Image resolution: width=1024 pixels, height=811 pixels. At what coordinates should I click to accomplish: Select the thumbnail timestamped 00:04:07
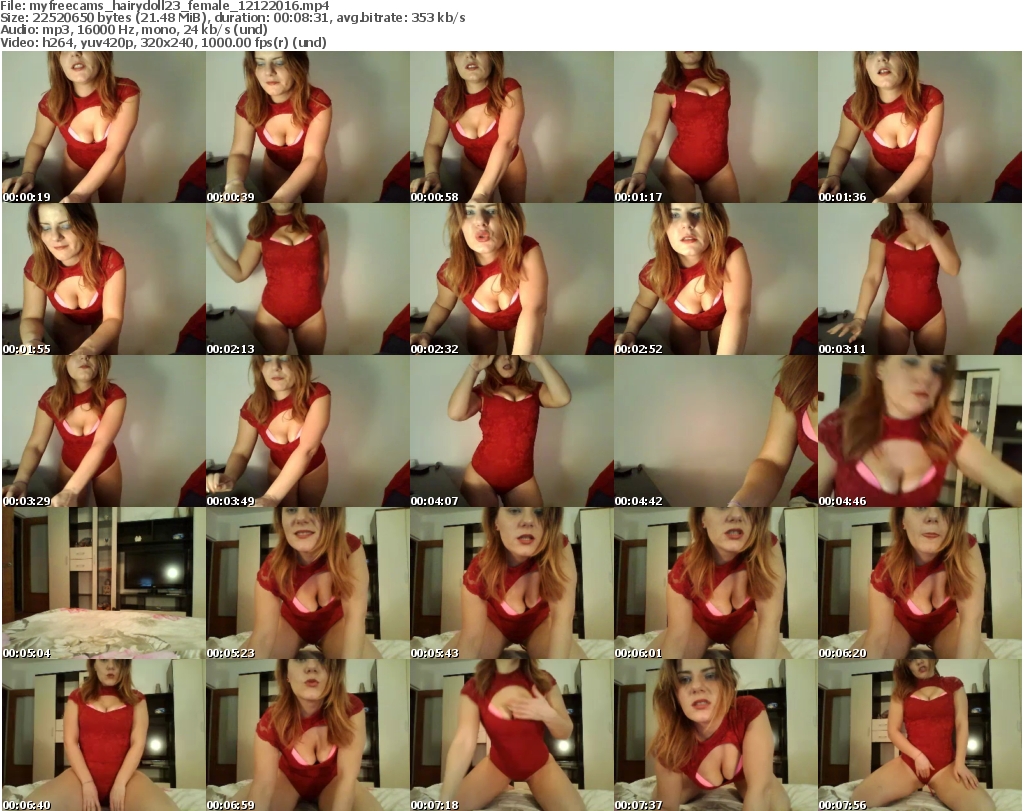point(511,431)
